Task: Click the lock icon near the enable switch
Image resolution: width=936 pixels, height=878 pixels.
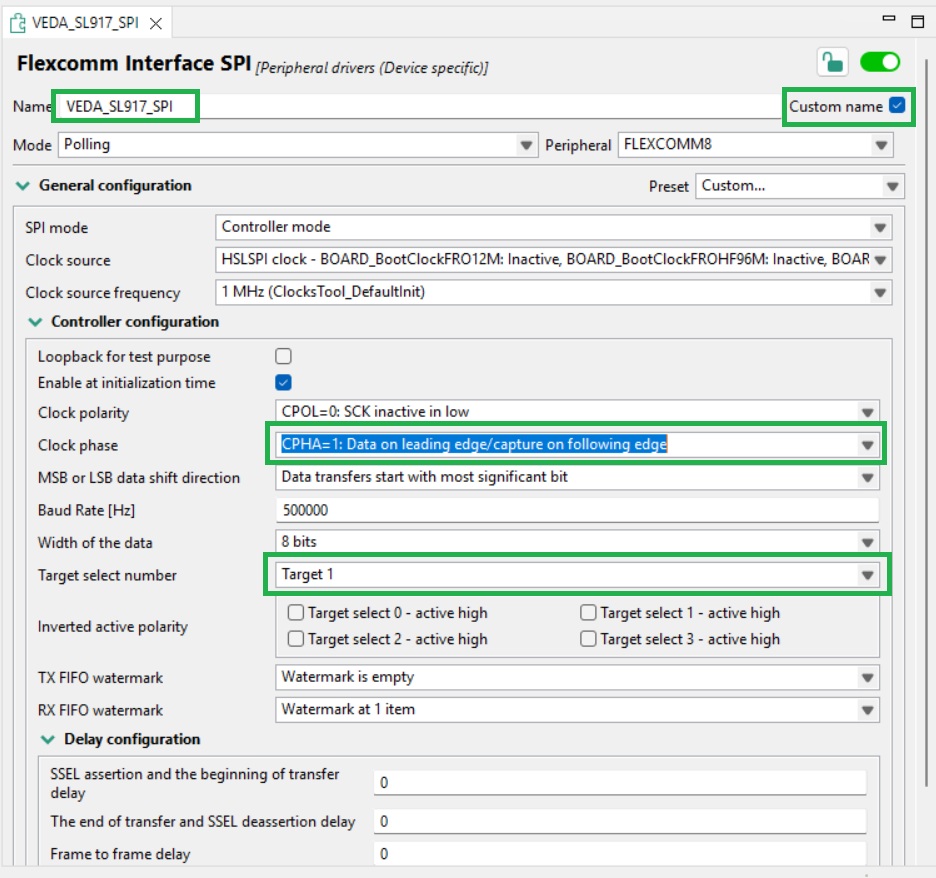Action: [831, 62]
